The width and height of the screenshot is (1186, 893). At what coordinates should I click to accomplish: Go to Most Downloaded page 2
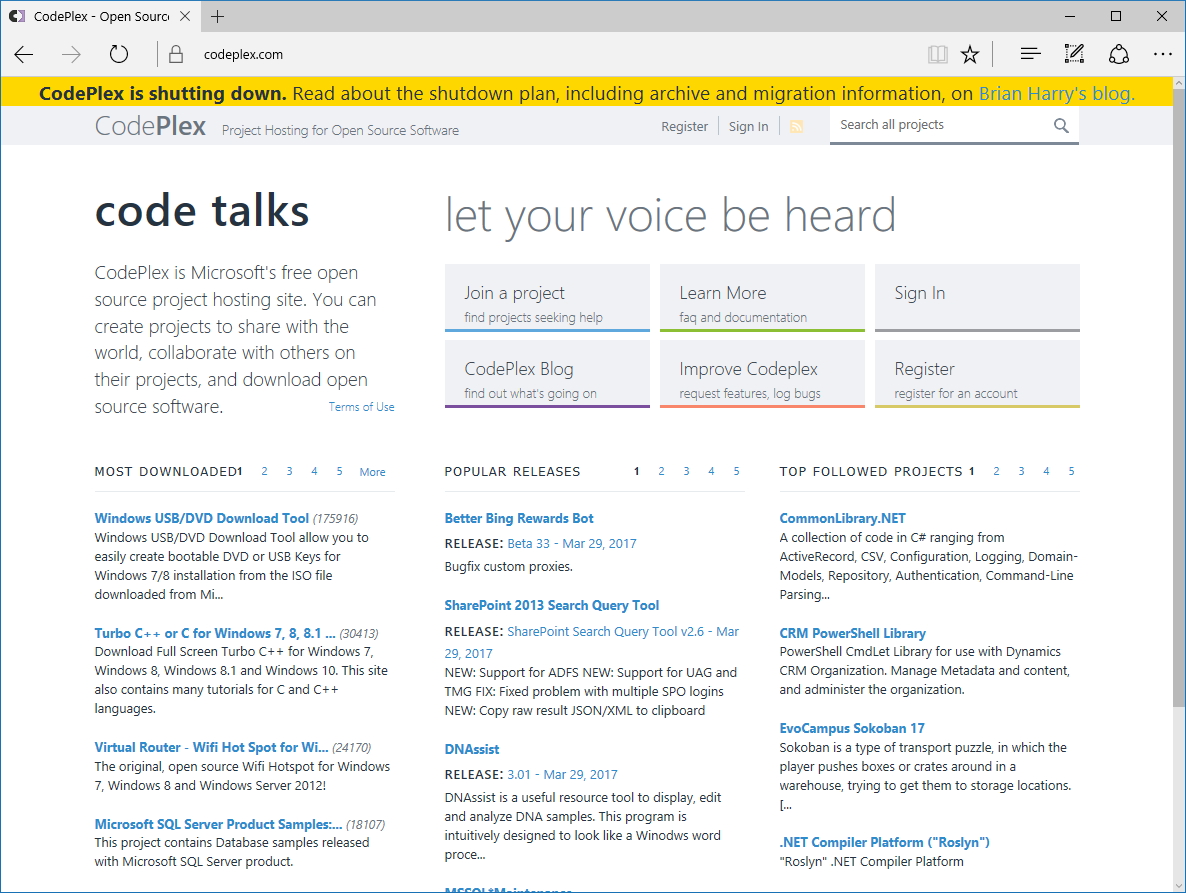[x=265, y=471]
